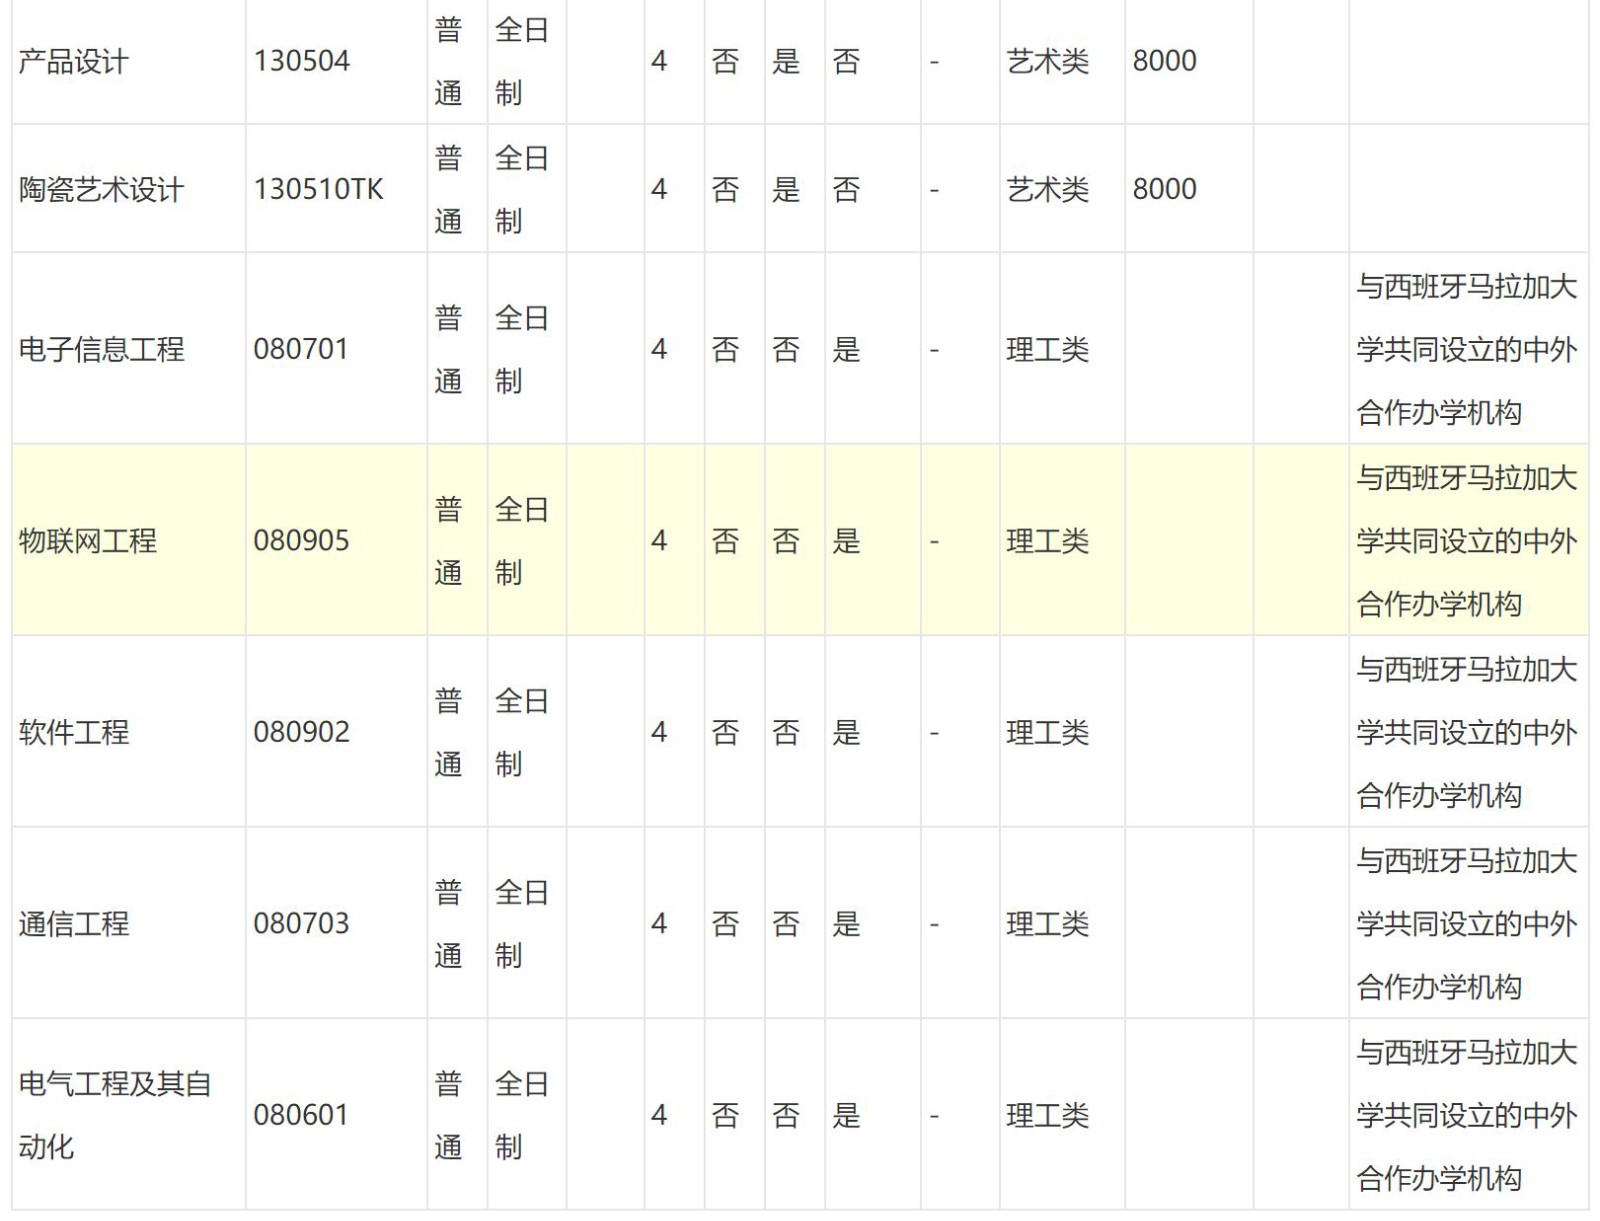Click the cooperation note in 电气工程及其自动化 row

pyautogui.click(x=1467, y=1115)
